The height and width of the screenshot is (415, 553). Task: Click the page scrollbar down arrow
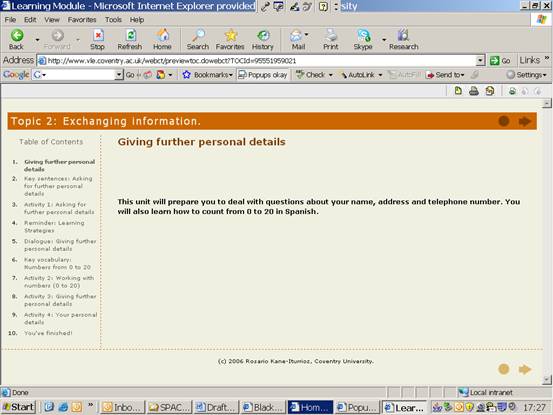pyautogui.click(x=547, y=380)
